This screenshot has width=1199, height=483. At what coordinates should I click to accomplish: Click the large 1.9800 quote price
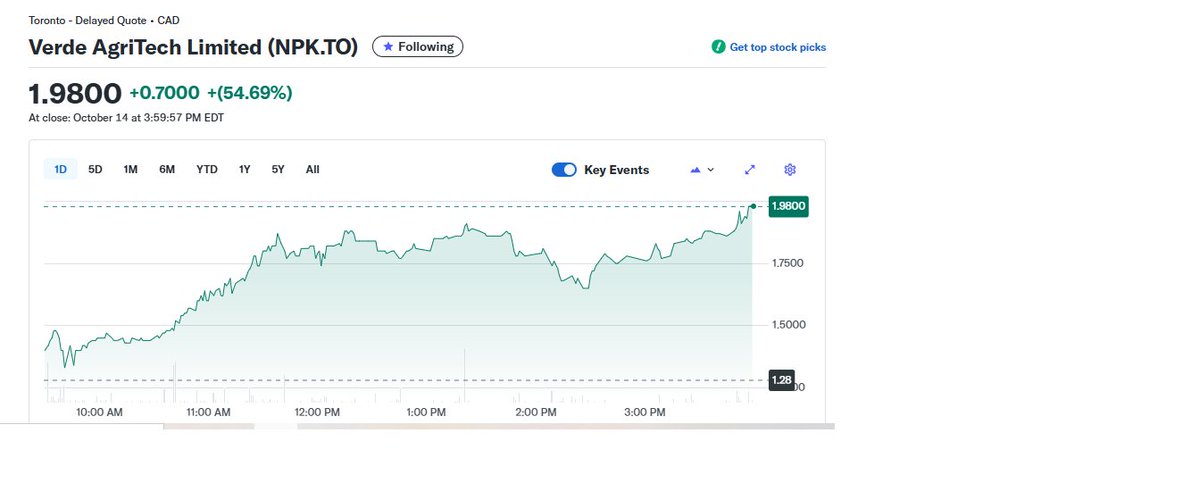pyautogui.click(x=75, y=94)
